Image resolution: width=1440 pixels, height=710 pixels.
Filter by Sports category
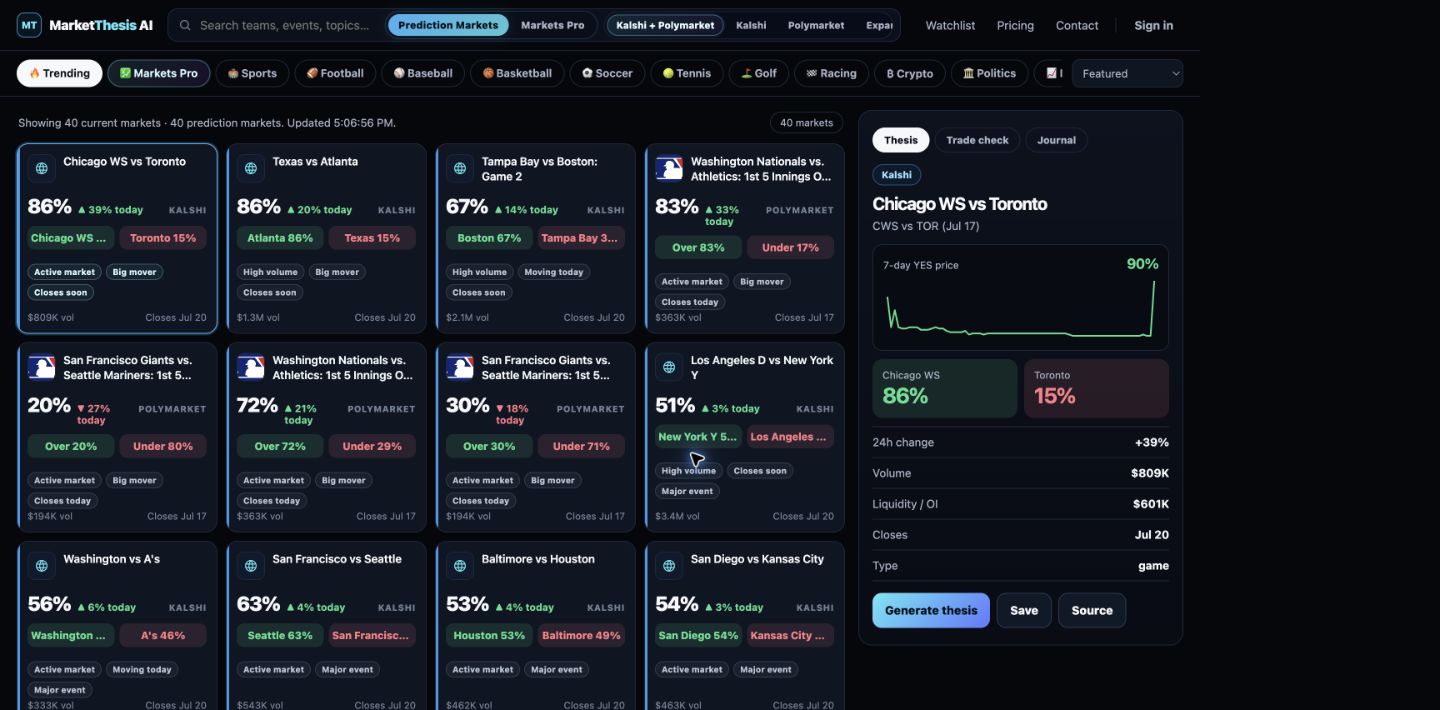252,73
